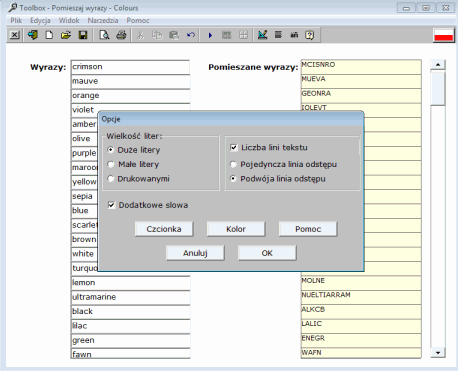The width and height of the screenshot is (458, 371).
Task: Click the scrambled word LALIC
Action: (312, 323)
